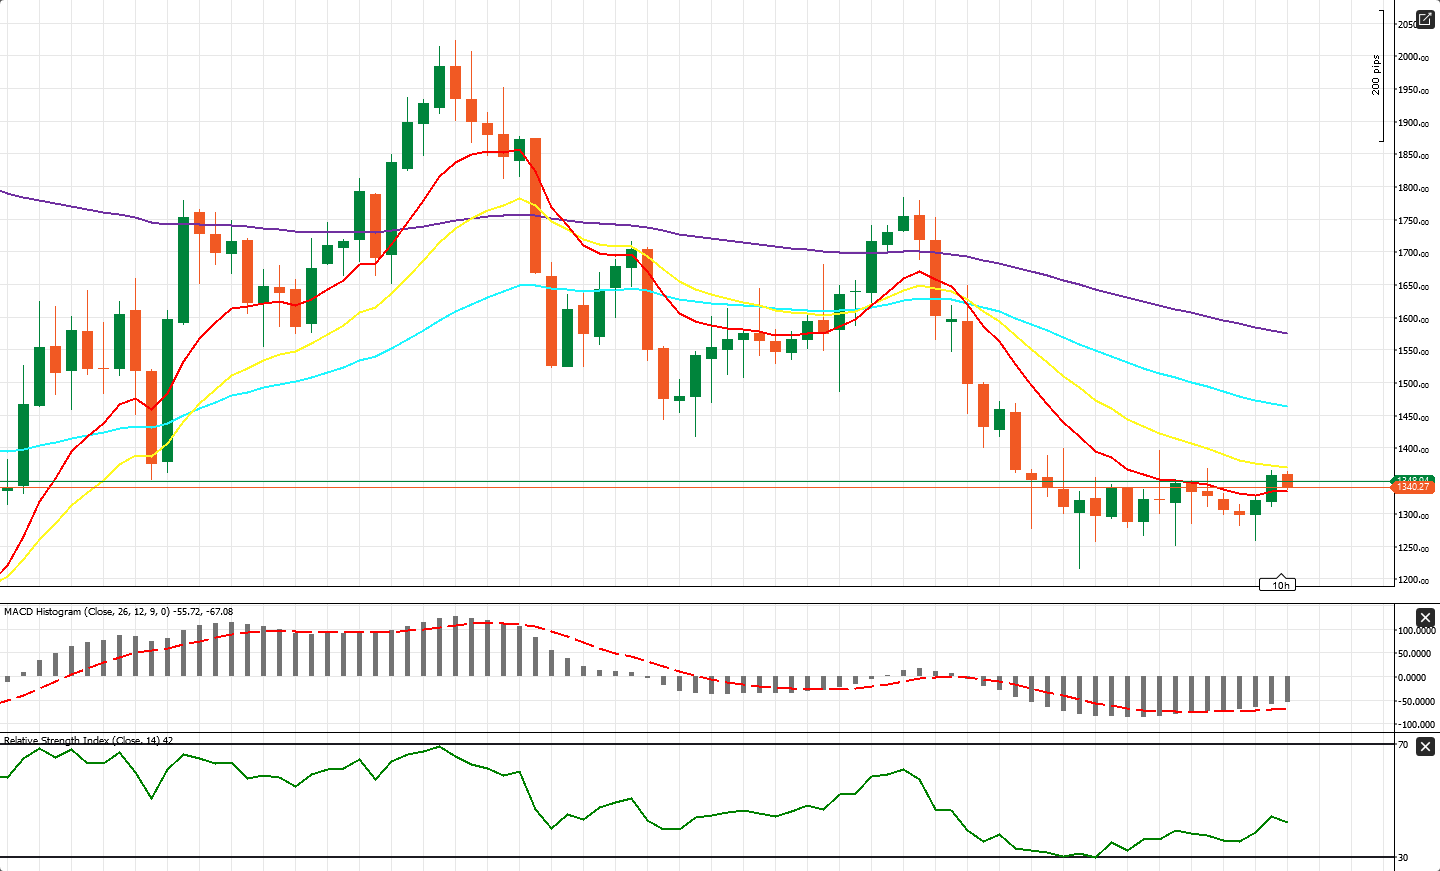The width and height of the screenshot is (1440, 871).
Task: Click the 1500.00 price axis label
Action: click(1413, 384)
